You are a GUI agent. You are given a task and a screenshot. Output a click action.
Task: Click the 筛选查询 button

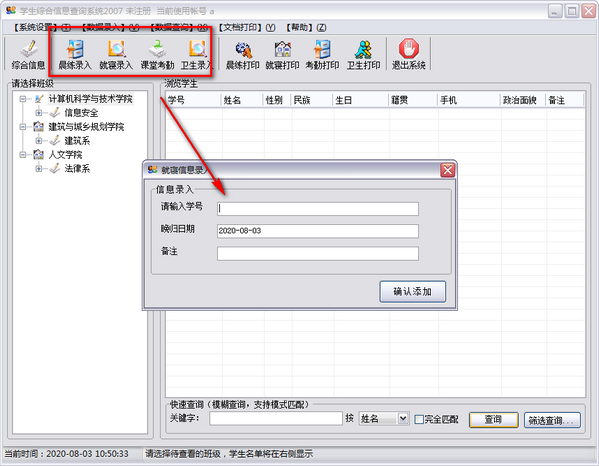(552, 420)
